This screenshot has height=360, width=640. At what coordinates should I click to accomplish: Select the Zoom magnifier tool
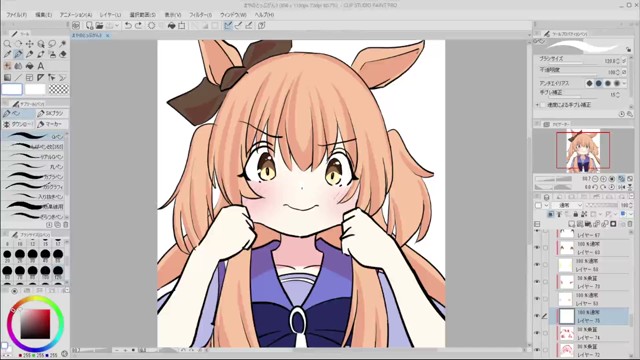7,44
